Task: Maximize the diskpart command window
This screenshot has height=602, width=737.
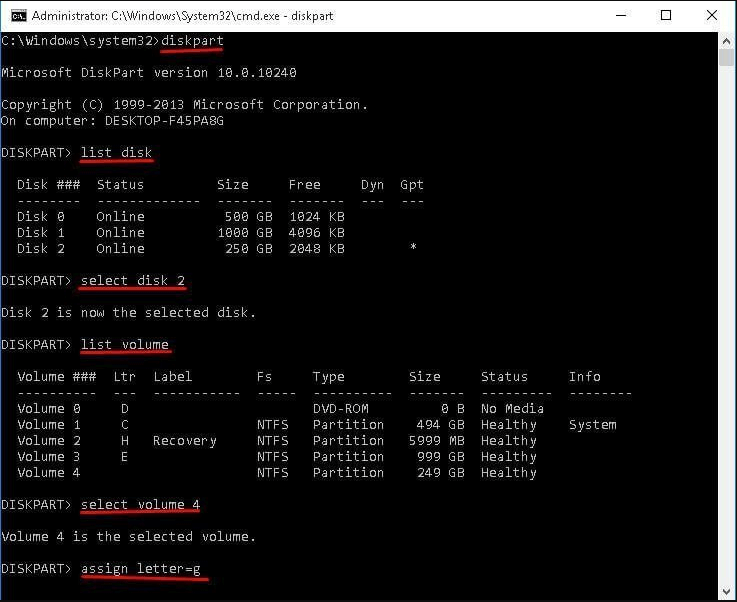Action: 666,16
